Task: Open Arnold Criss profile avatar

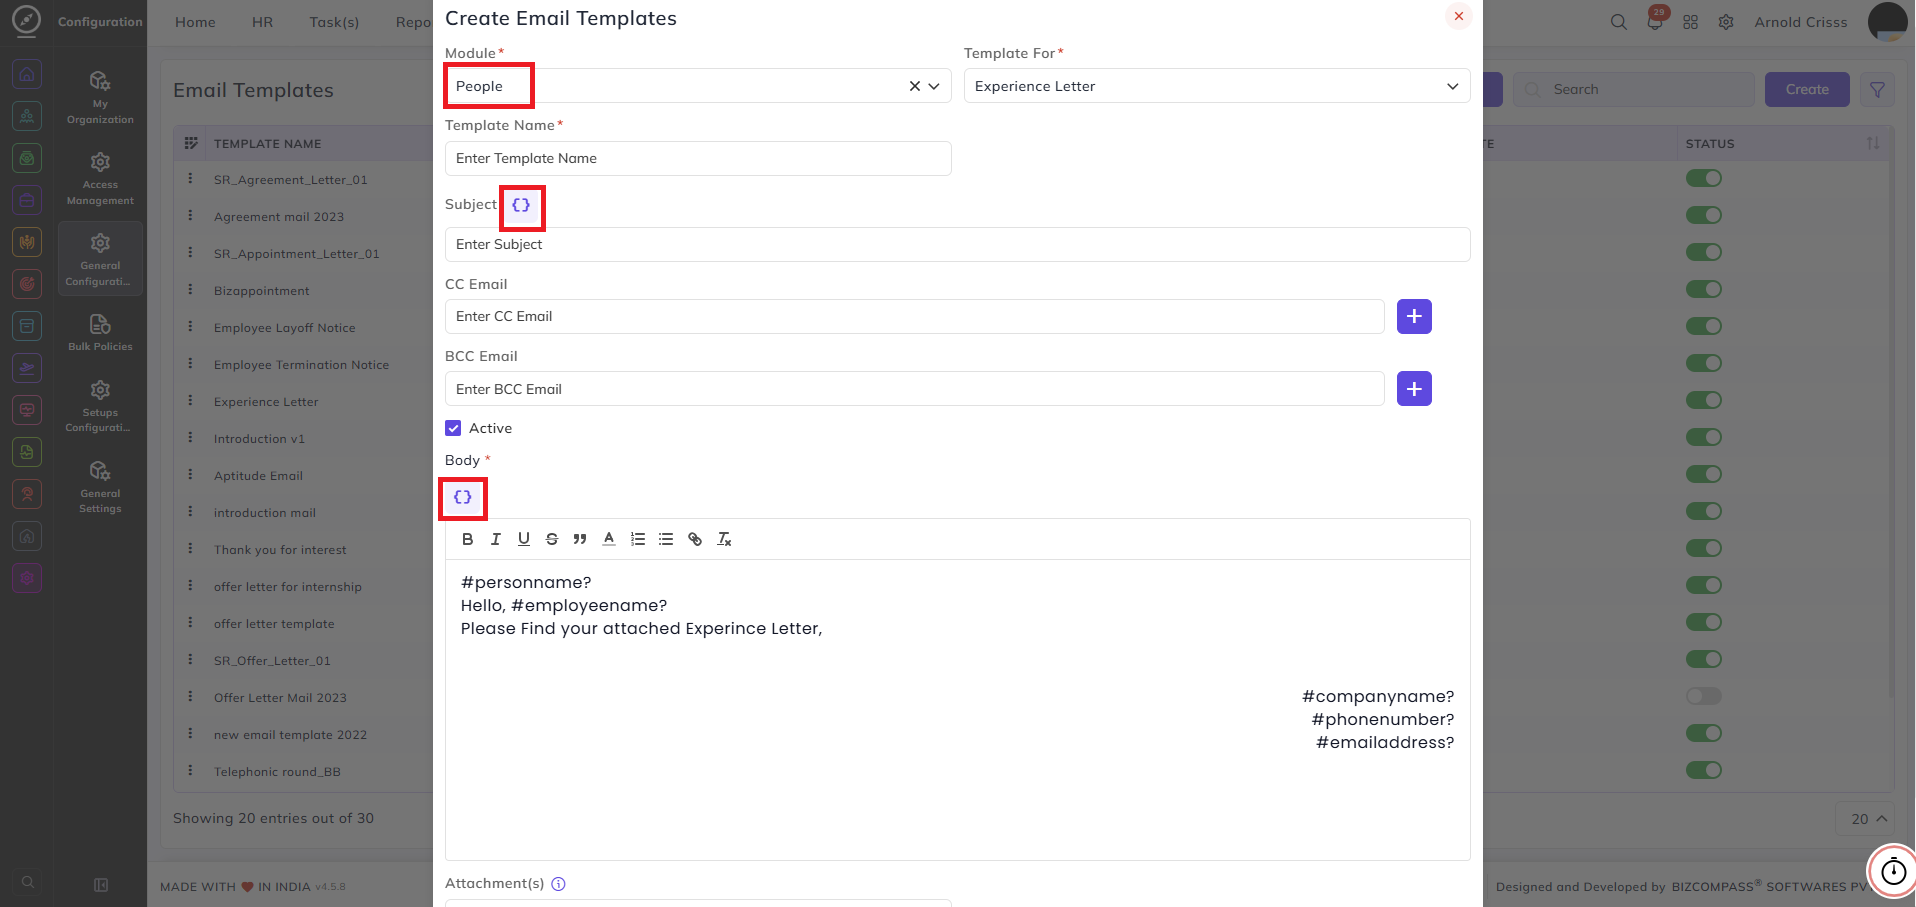Action: (x=1887, y=22)
